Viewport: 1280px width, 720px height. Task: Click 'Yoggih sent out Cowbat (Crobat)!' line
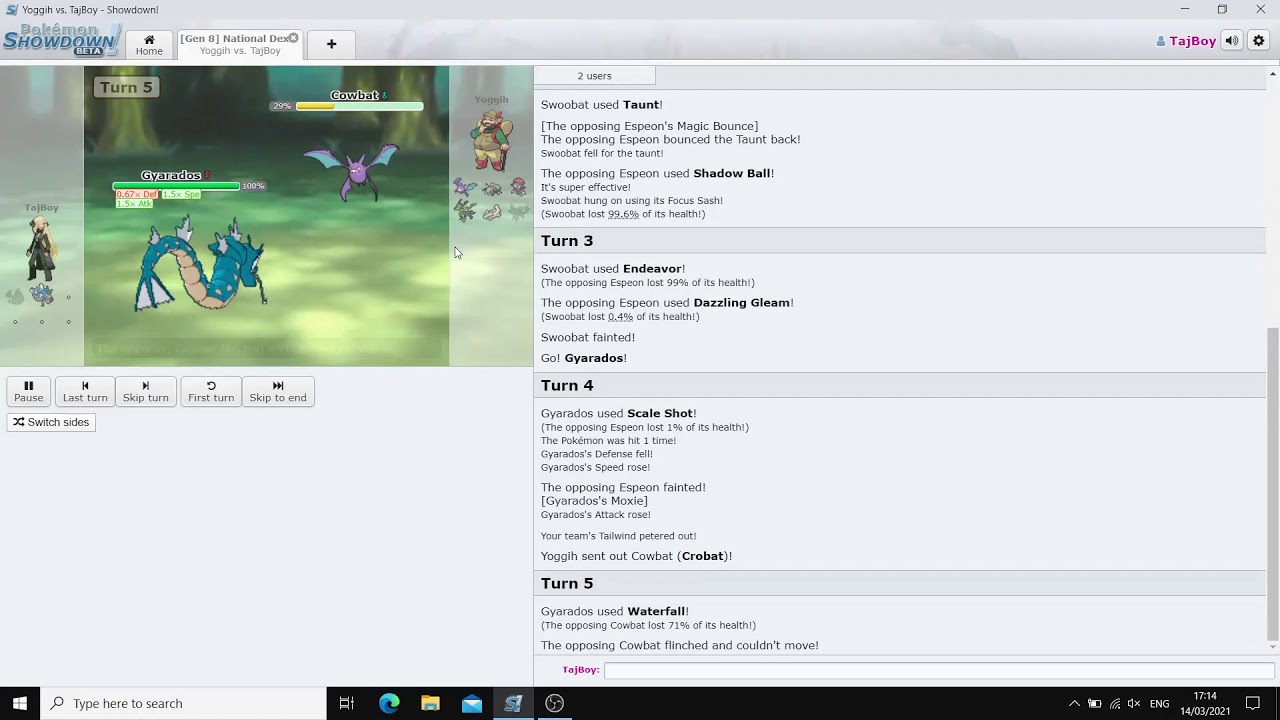637,556
